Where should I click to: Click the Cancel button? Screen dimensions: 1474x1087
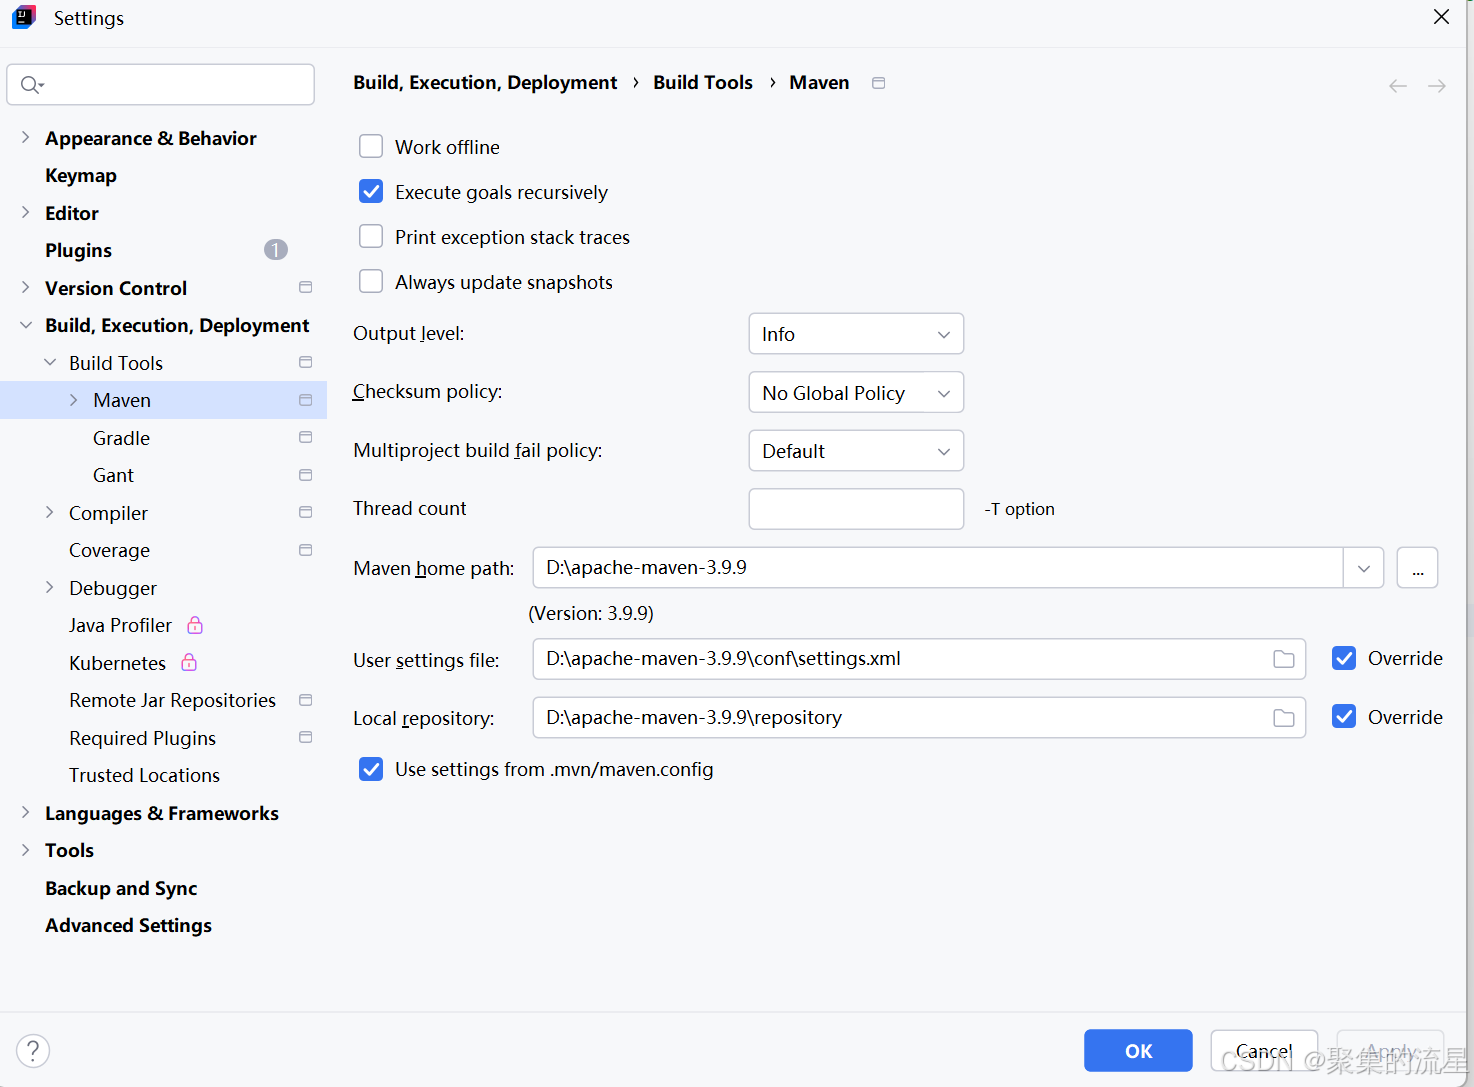pyautogui.click(x=1264, y=1050)
